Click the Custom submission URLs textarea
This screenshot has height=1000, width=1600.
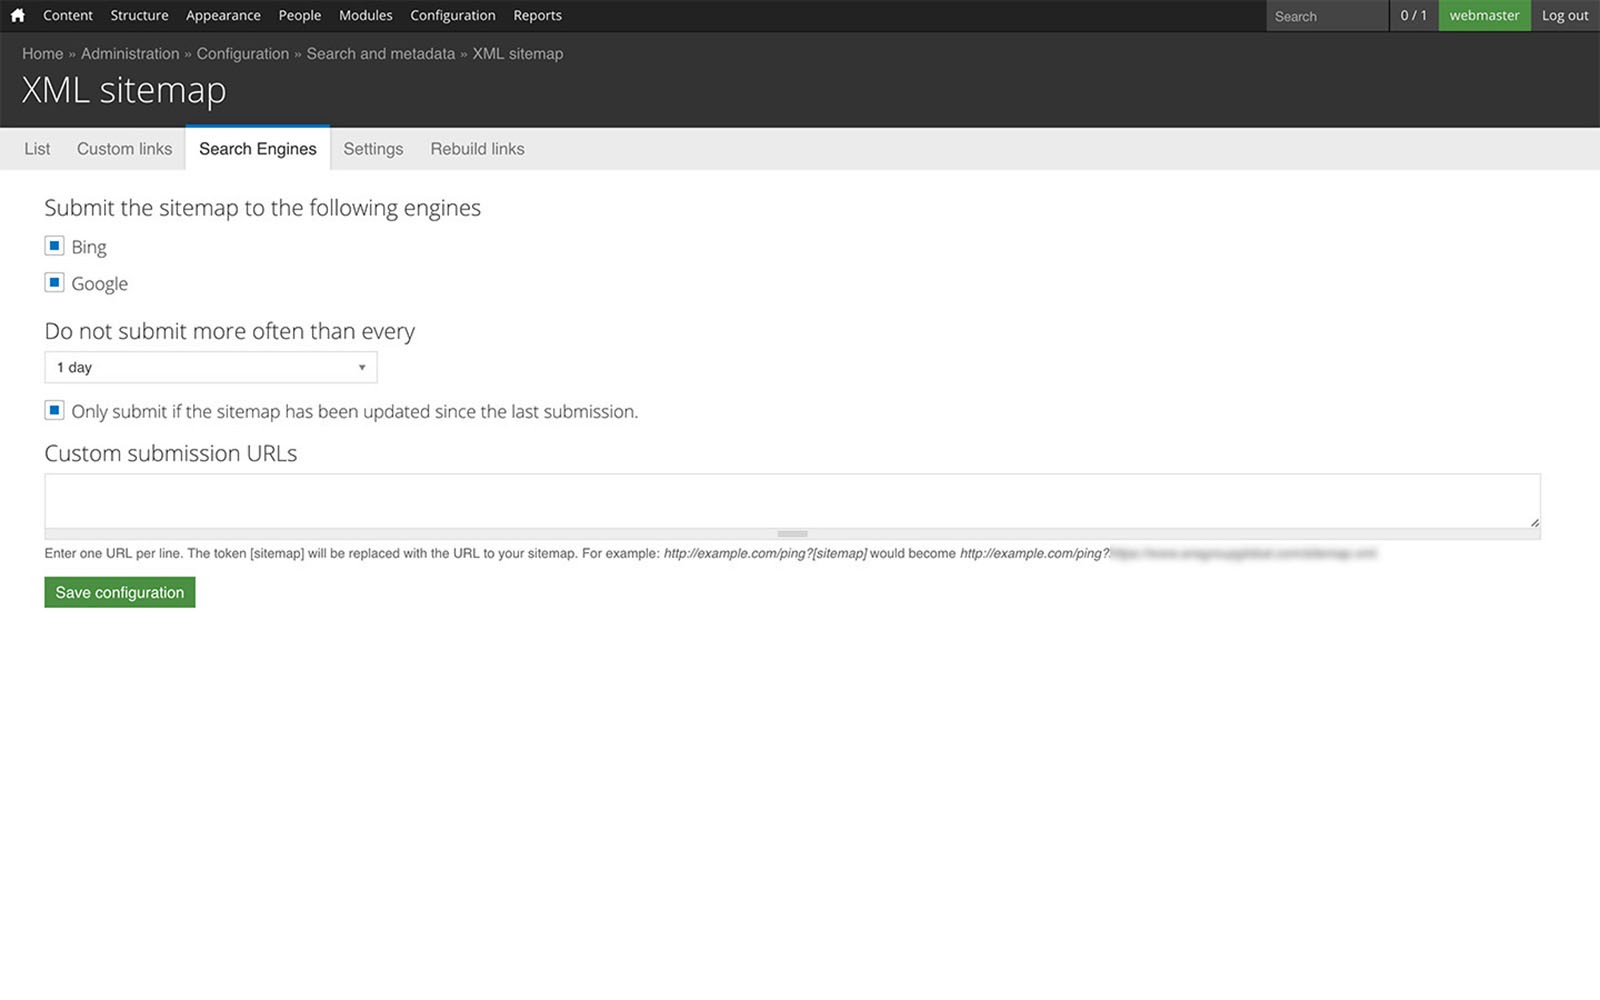[792, 501]
